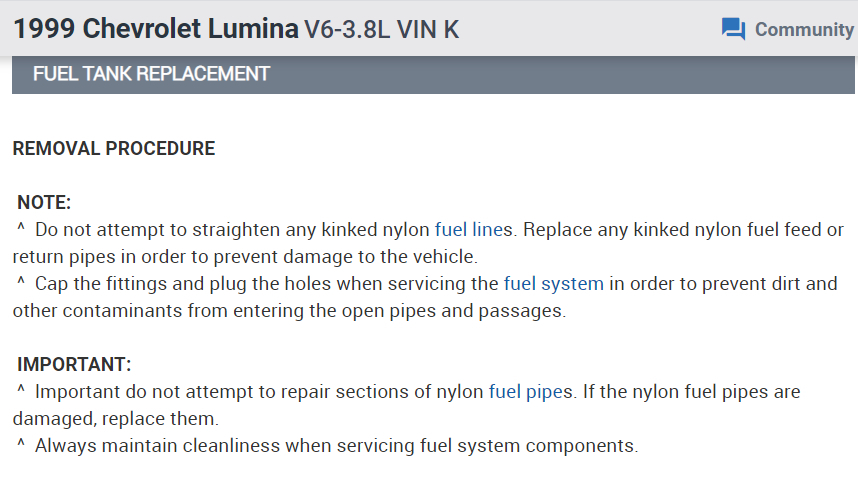Click the Community chat bubble icon
This screenshot has width=858, height=480.
(733, 29)
